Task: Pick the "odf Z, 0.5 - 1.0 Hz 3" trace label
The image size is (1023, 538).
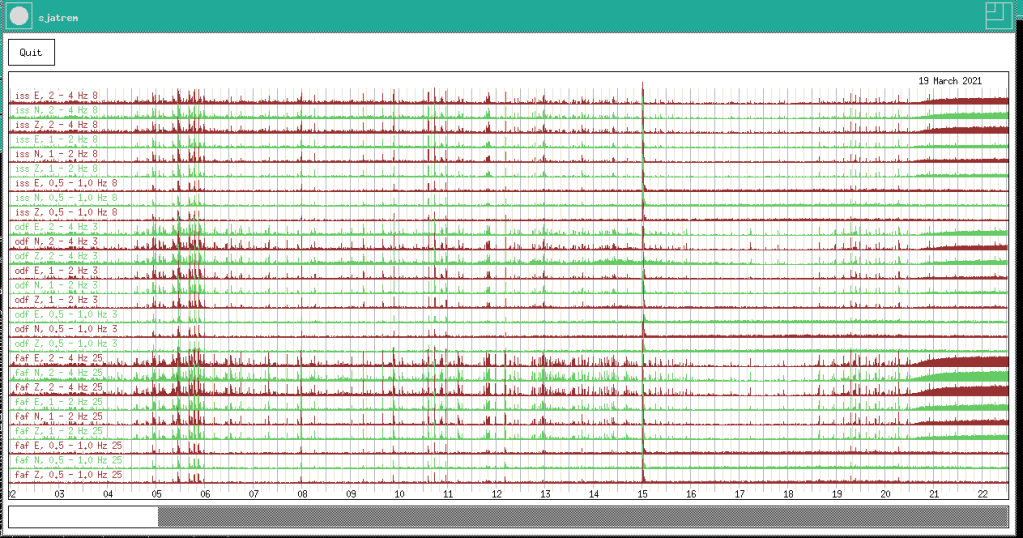Action: pyautogui.click(x=67, y=343)
